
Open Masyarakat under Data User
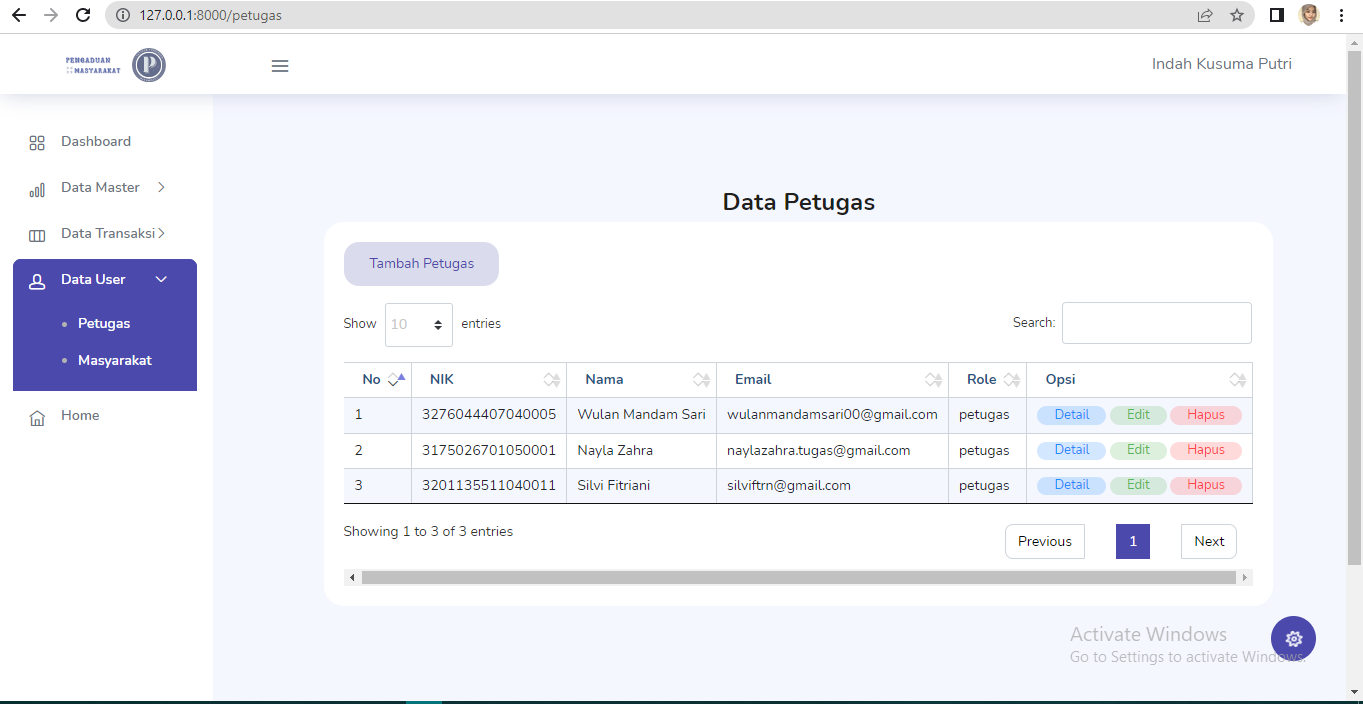pyautogui.click(x=115, y=360)
